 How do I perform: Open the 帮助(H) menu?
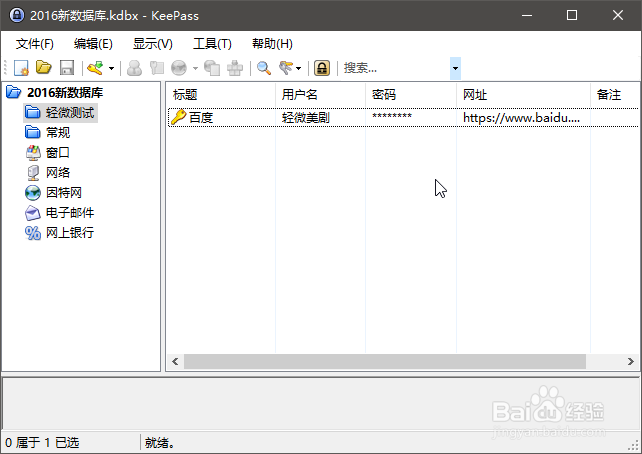tap(272, 43)
